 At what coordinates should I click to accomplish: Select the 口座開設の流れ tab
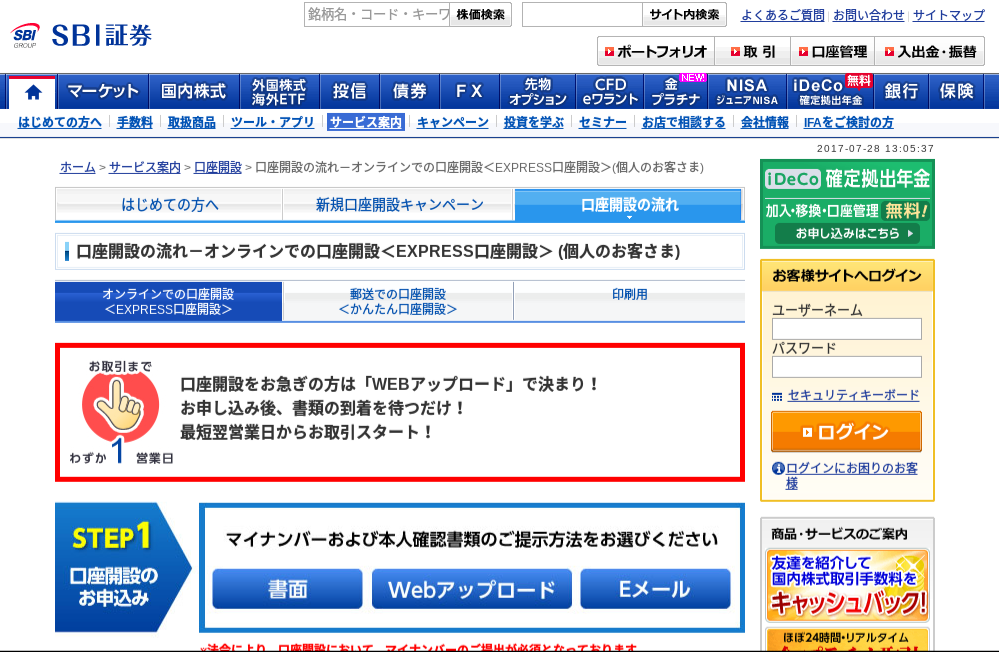[x=629, y=205]
